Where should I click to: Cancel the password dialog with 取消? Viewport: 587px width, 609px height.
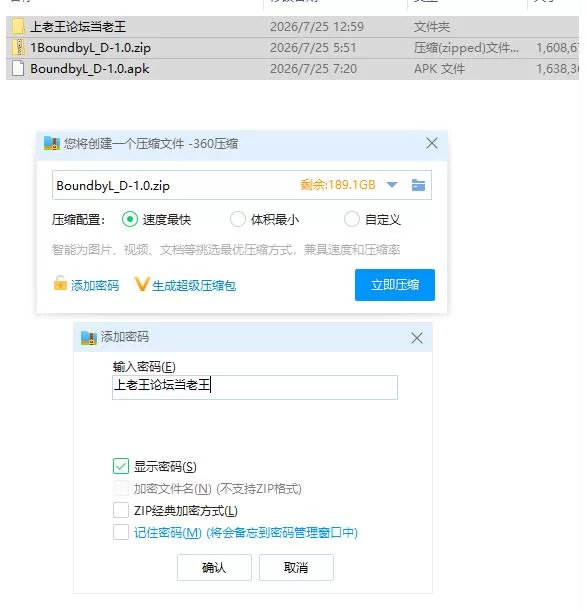pyautogui.click(x=296, y=567)
